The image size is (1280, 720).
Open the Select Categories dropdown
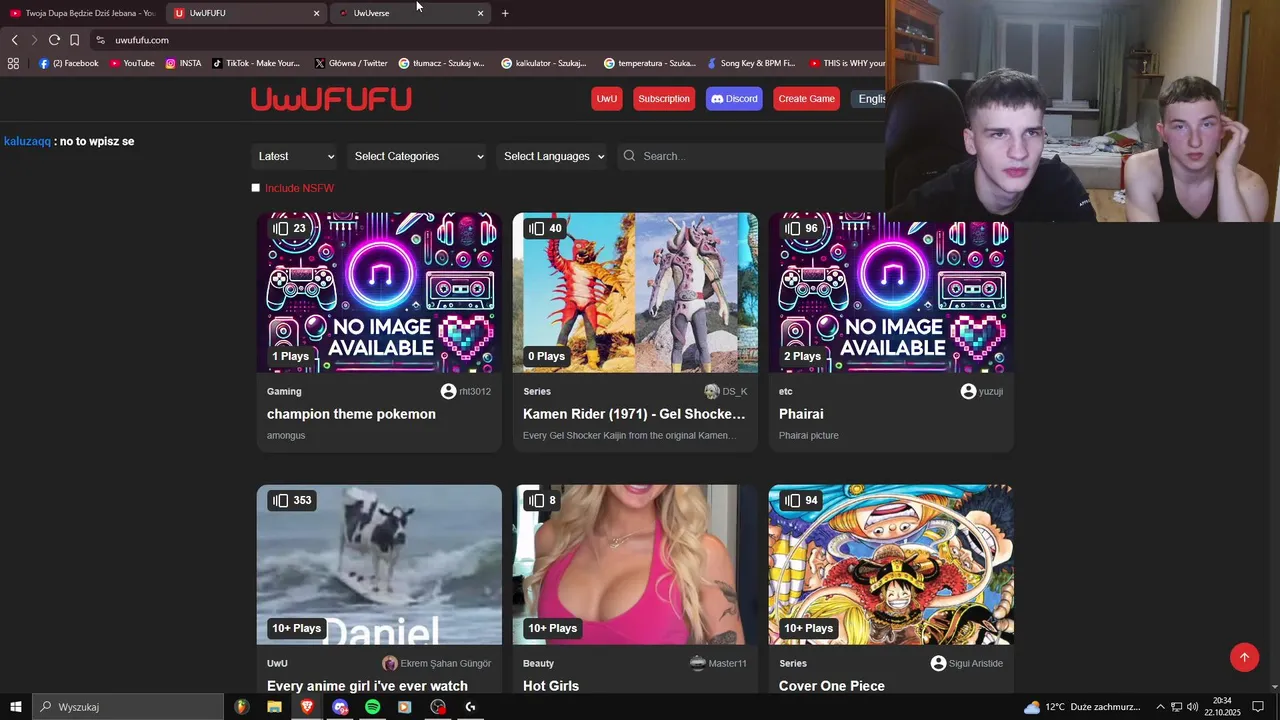tap(418, 156)
